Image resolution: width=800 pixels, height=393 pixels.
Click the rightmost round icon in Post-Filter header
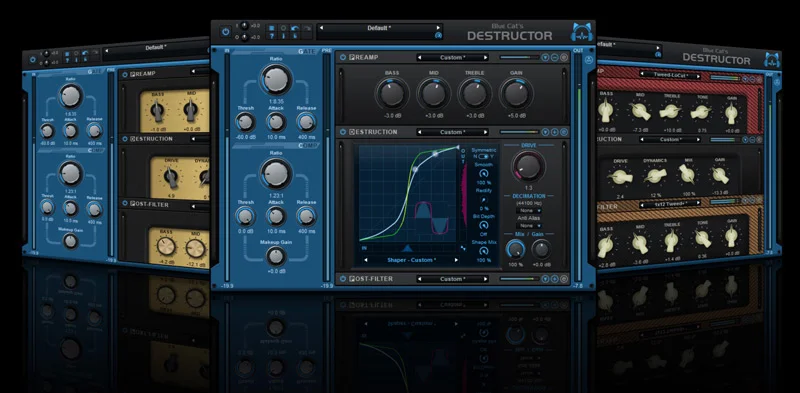click(x=564, y=279)
